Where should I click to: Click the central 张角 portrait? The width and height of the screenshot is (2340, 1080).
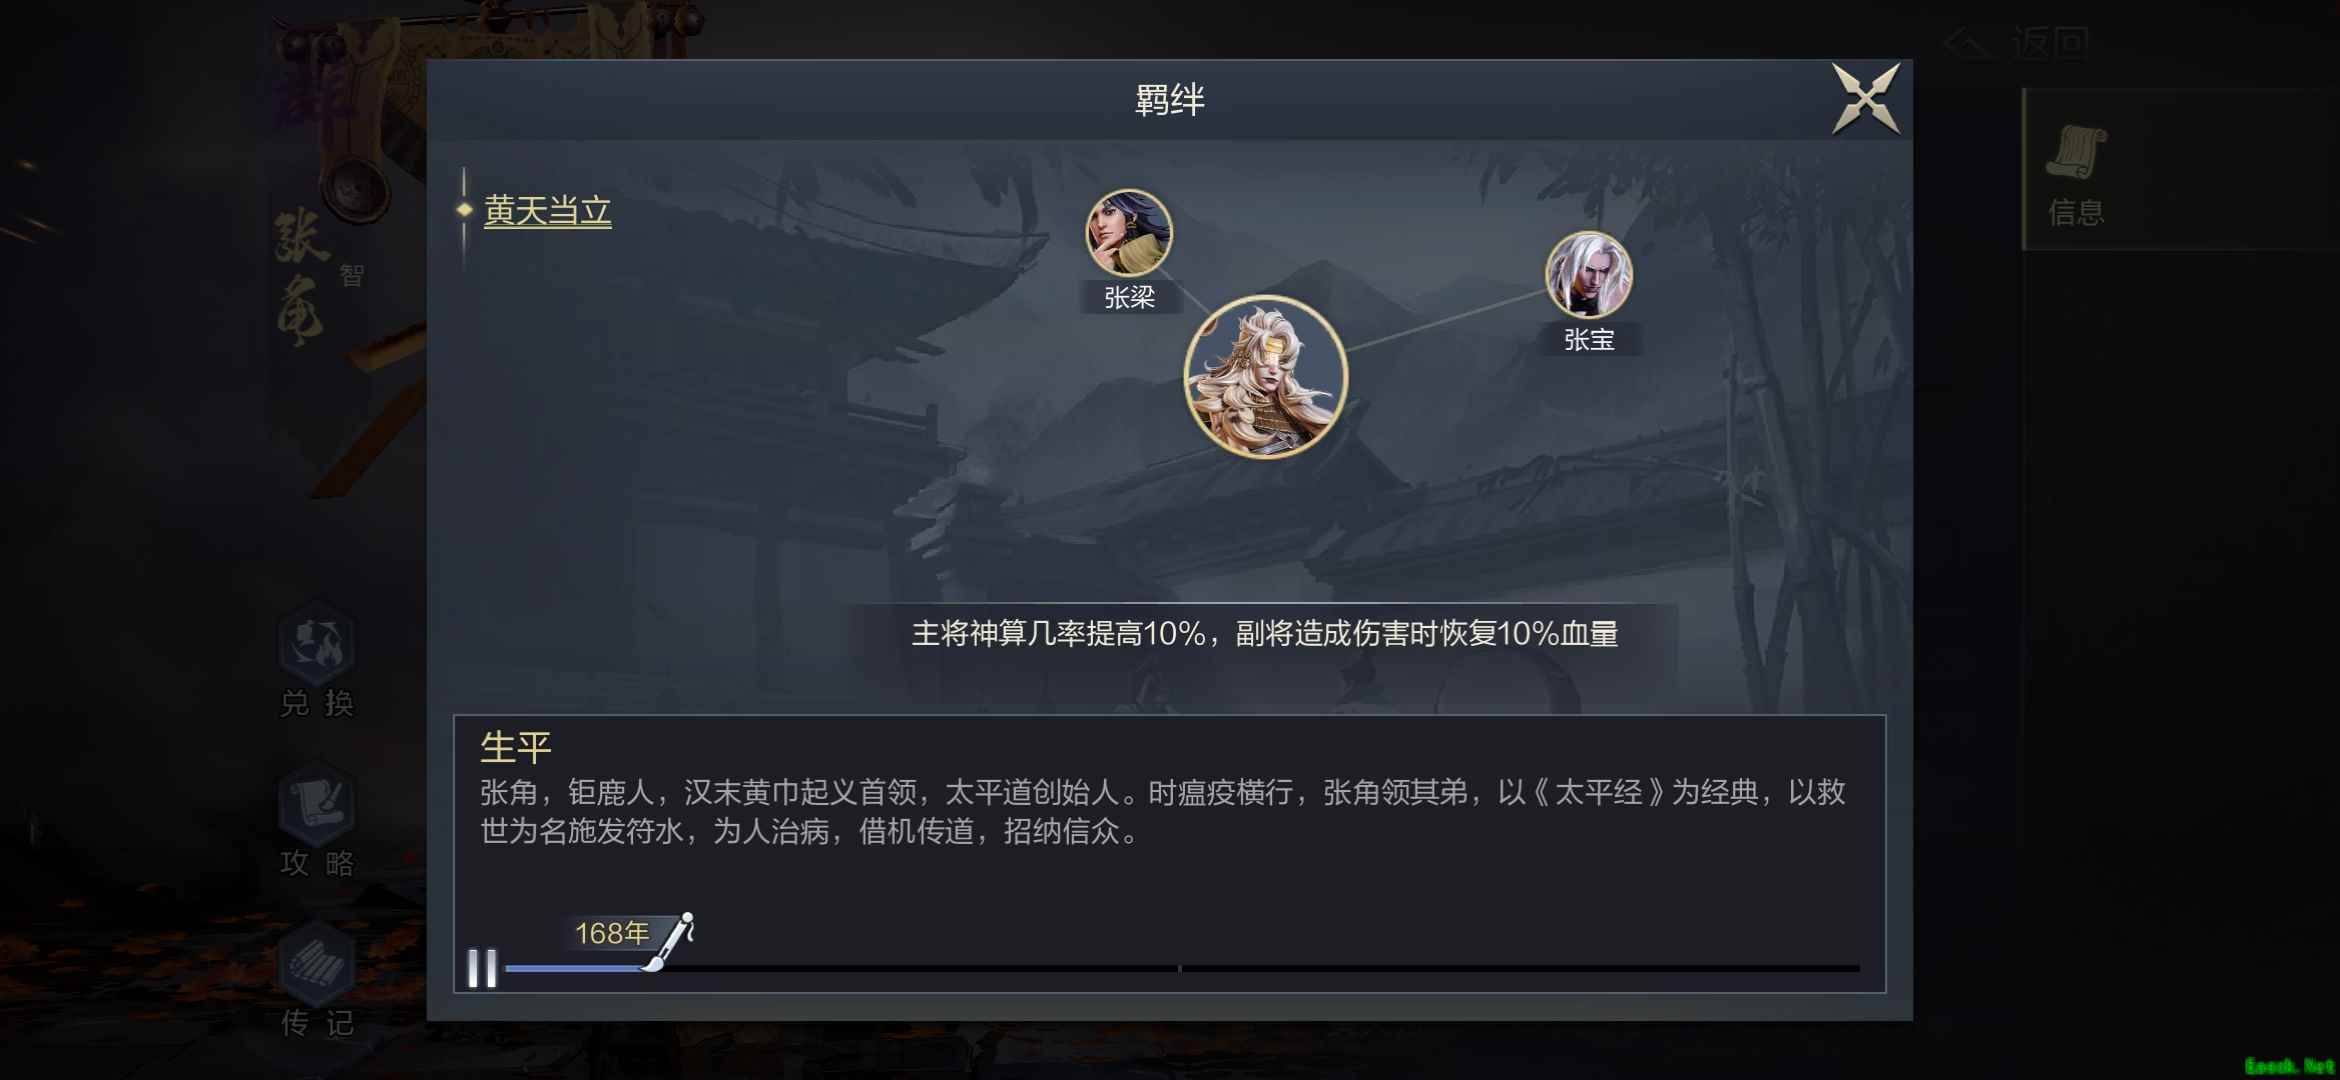pos(1266,377)
